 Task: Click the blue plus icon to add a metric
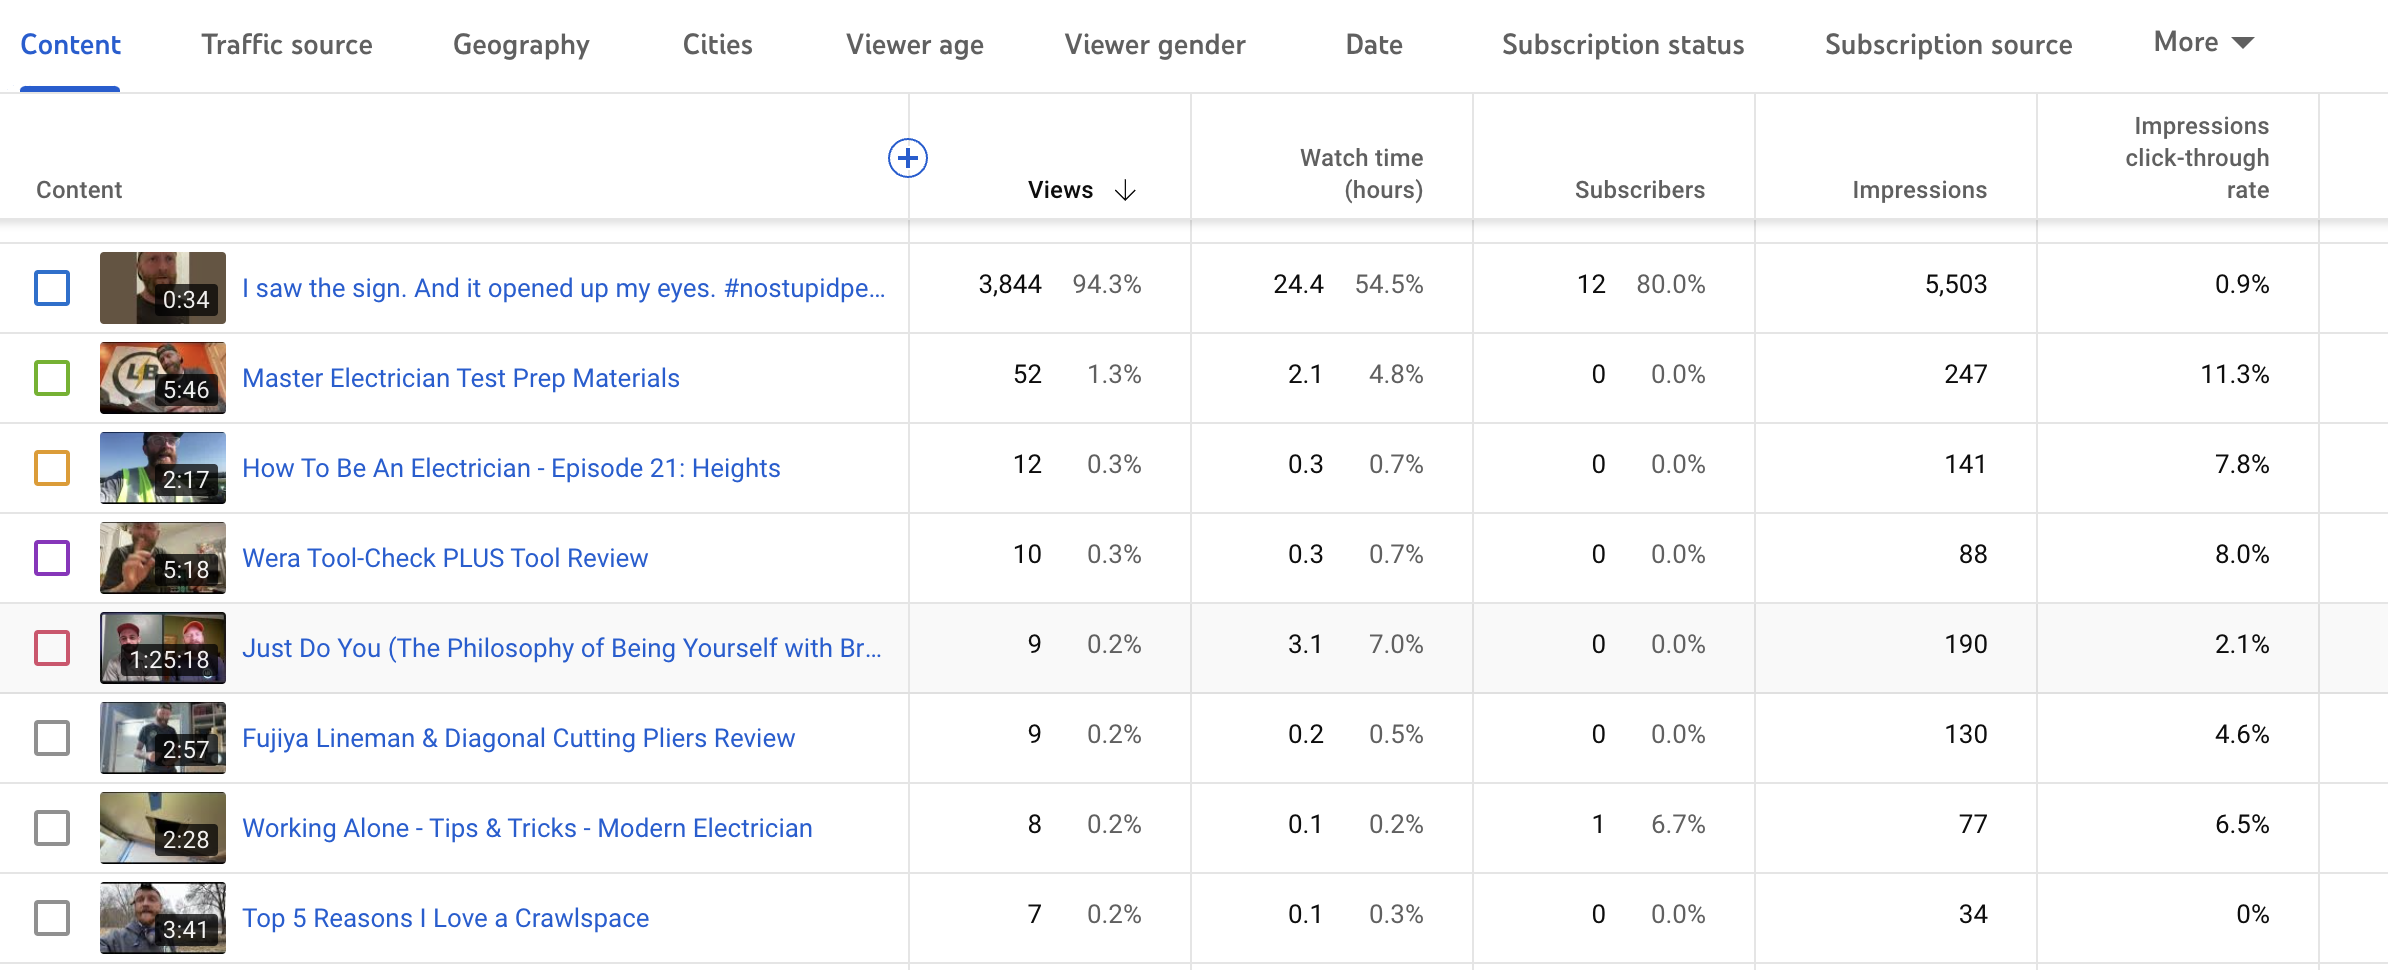(908, 158)
